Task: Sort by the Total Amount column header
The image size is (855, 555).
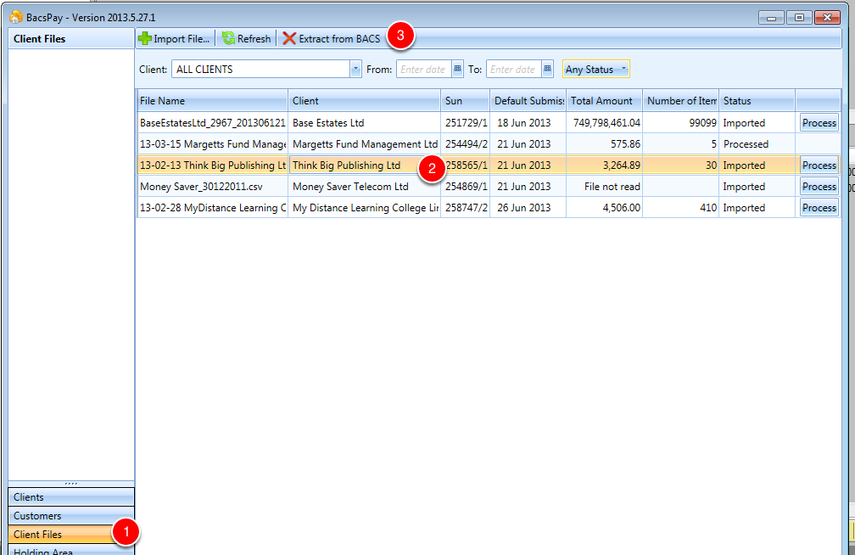Action: [x=604, y=101]
